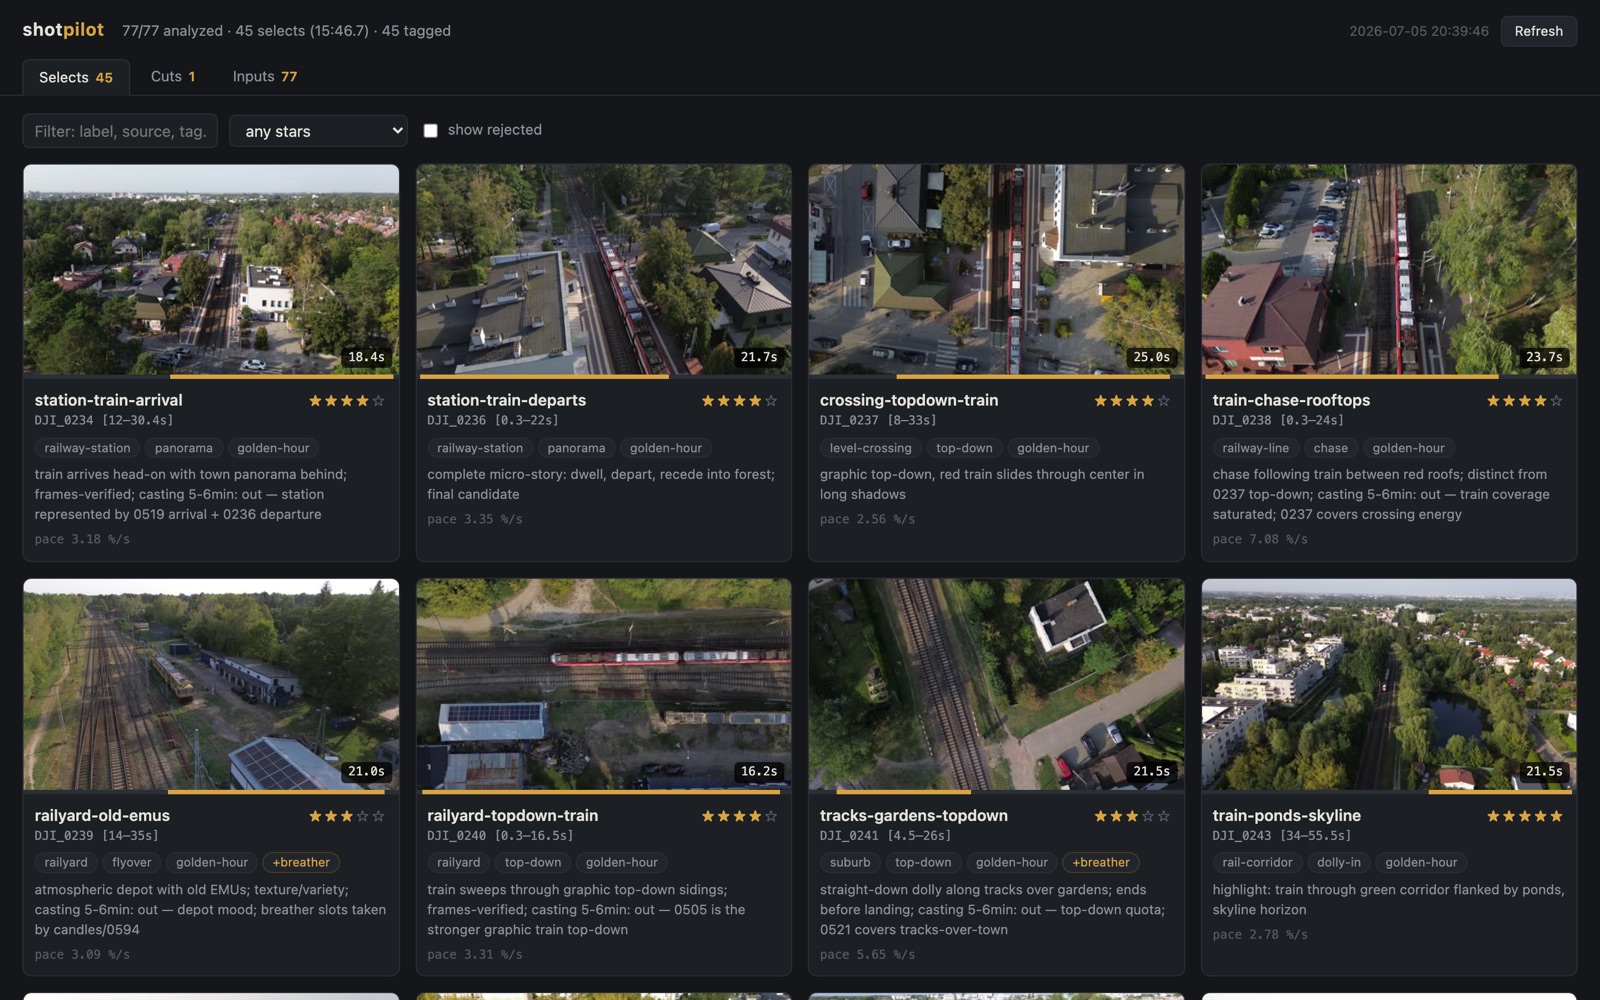
Task: Click panorama tag on station-train-departs
Action: tap(576, 448)
